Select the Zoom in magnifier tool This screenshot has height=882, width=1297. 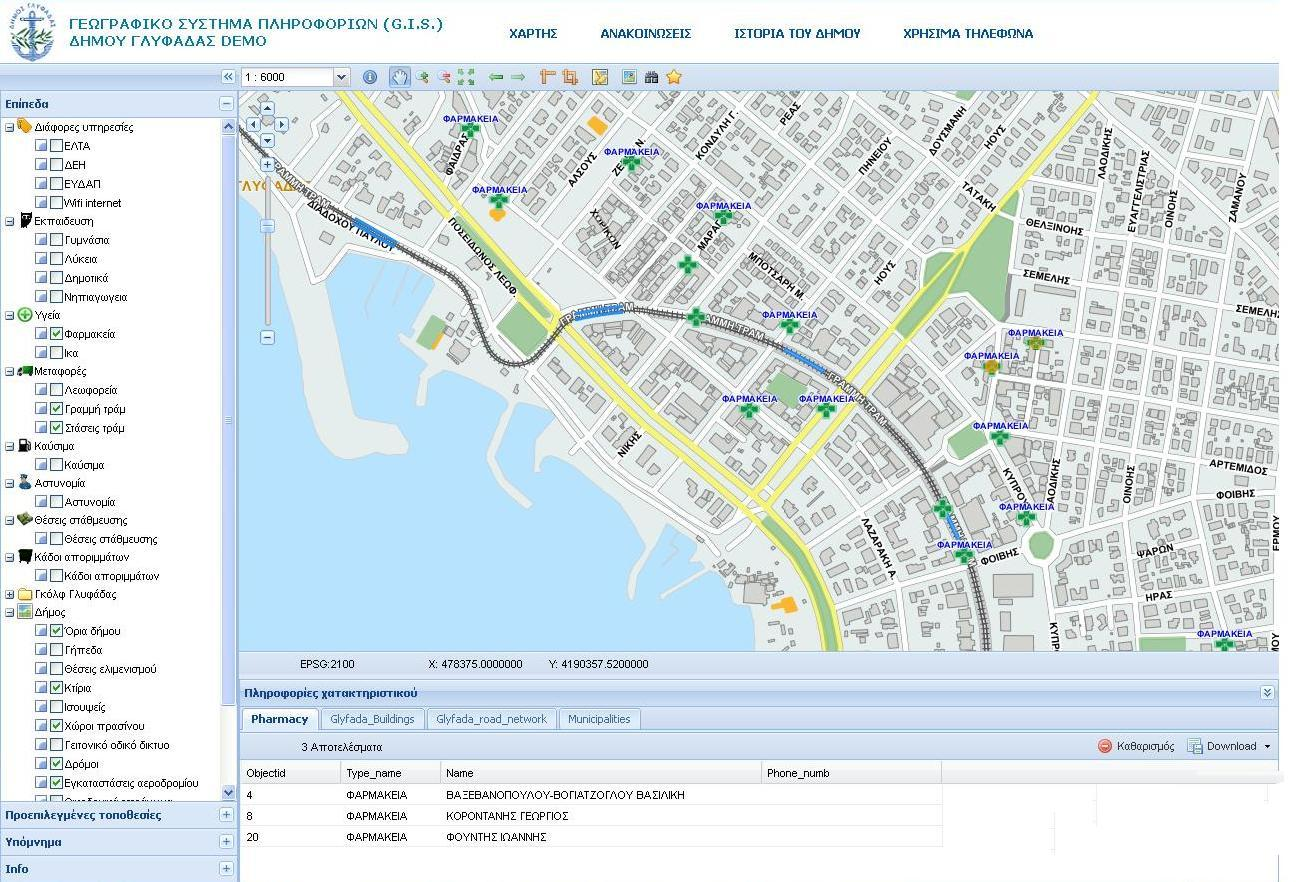tap(422, 77)
